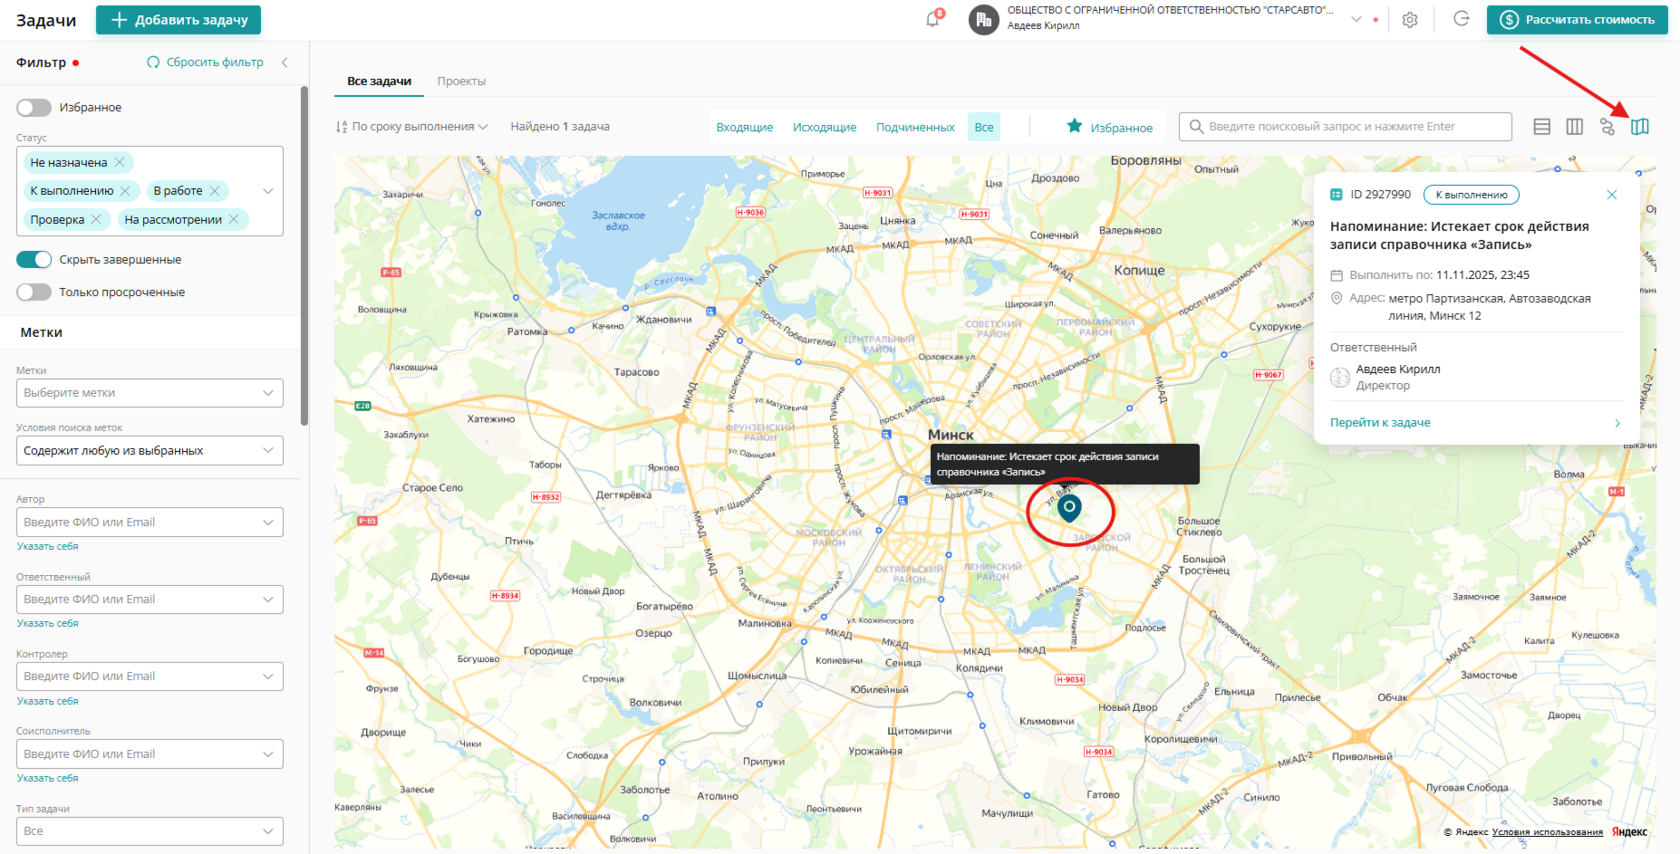This screenshot has height=854, width=1680.
Task: Switch to list view icon
Action: 1542,126
